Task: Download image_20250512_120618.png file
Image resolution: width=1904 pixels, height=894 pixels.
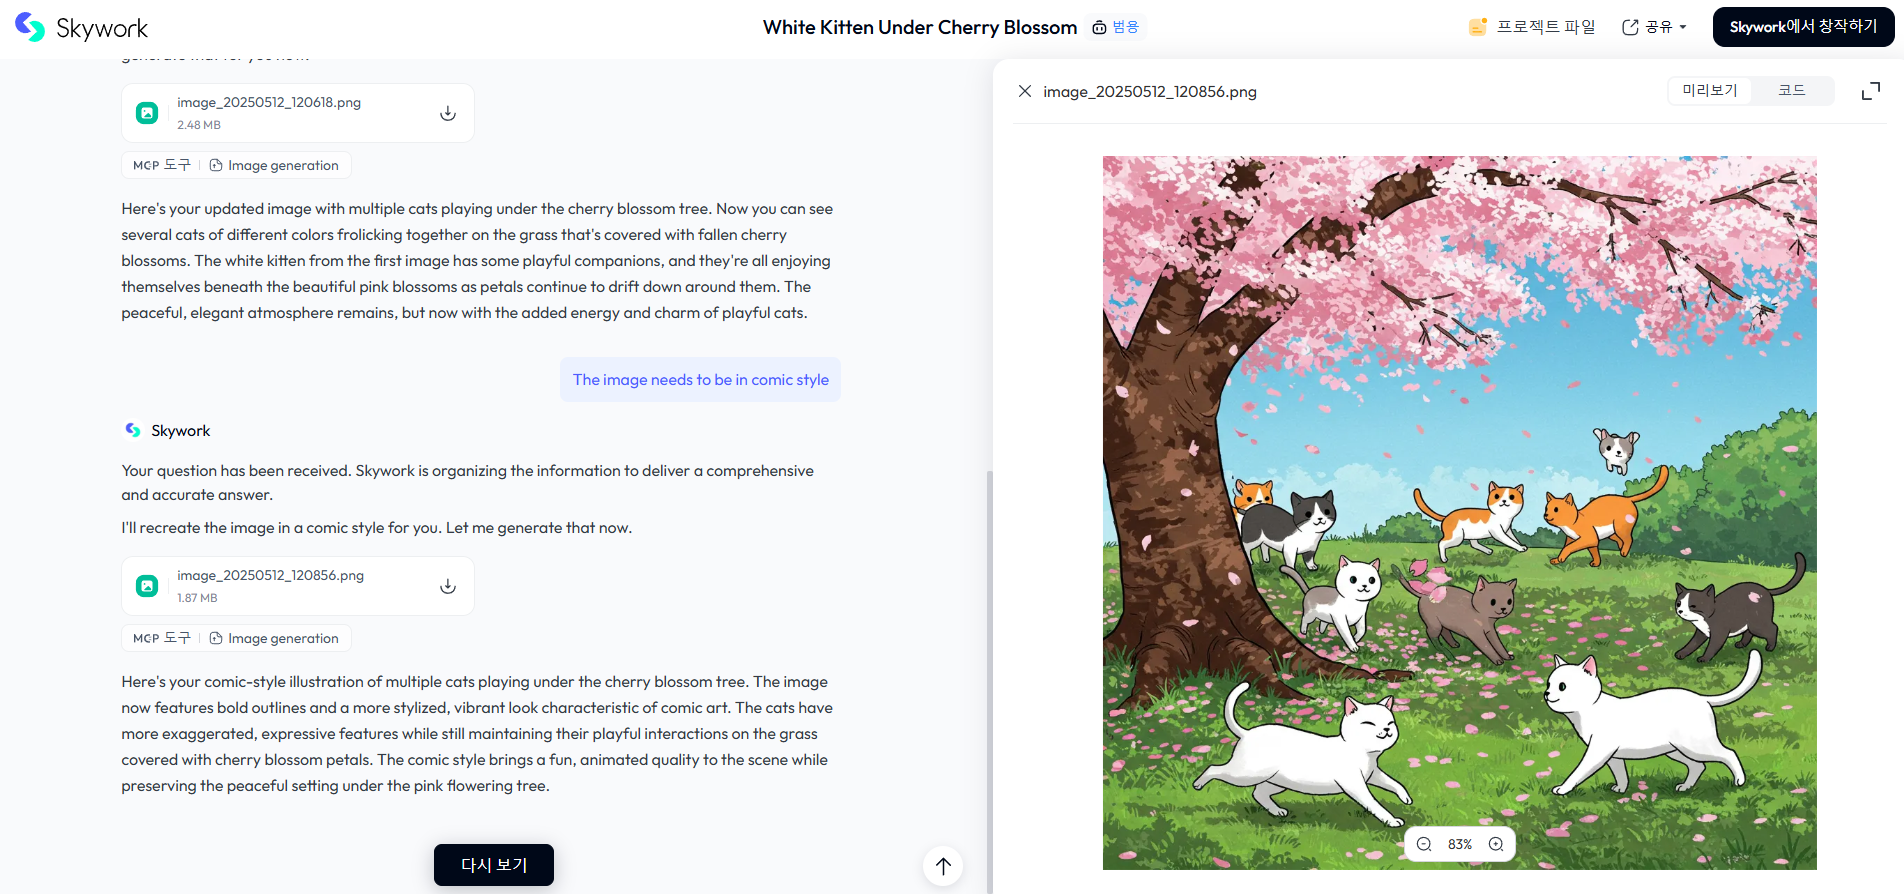Action: (448, 113)
